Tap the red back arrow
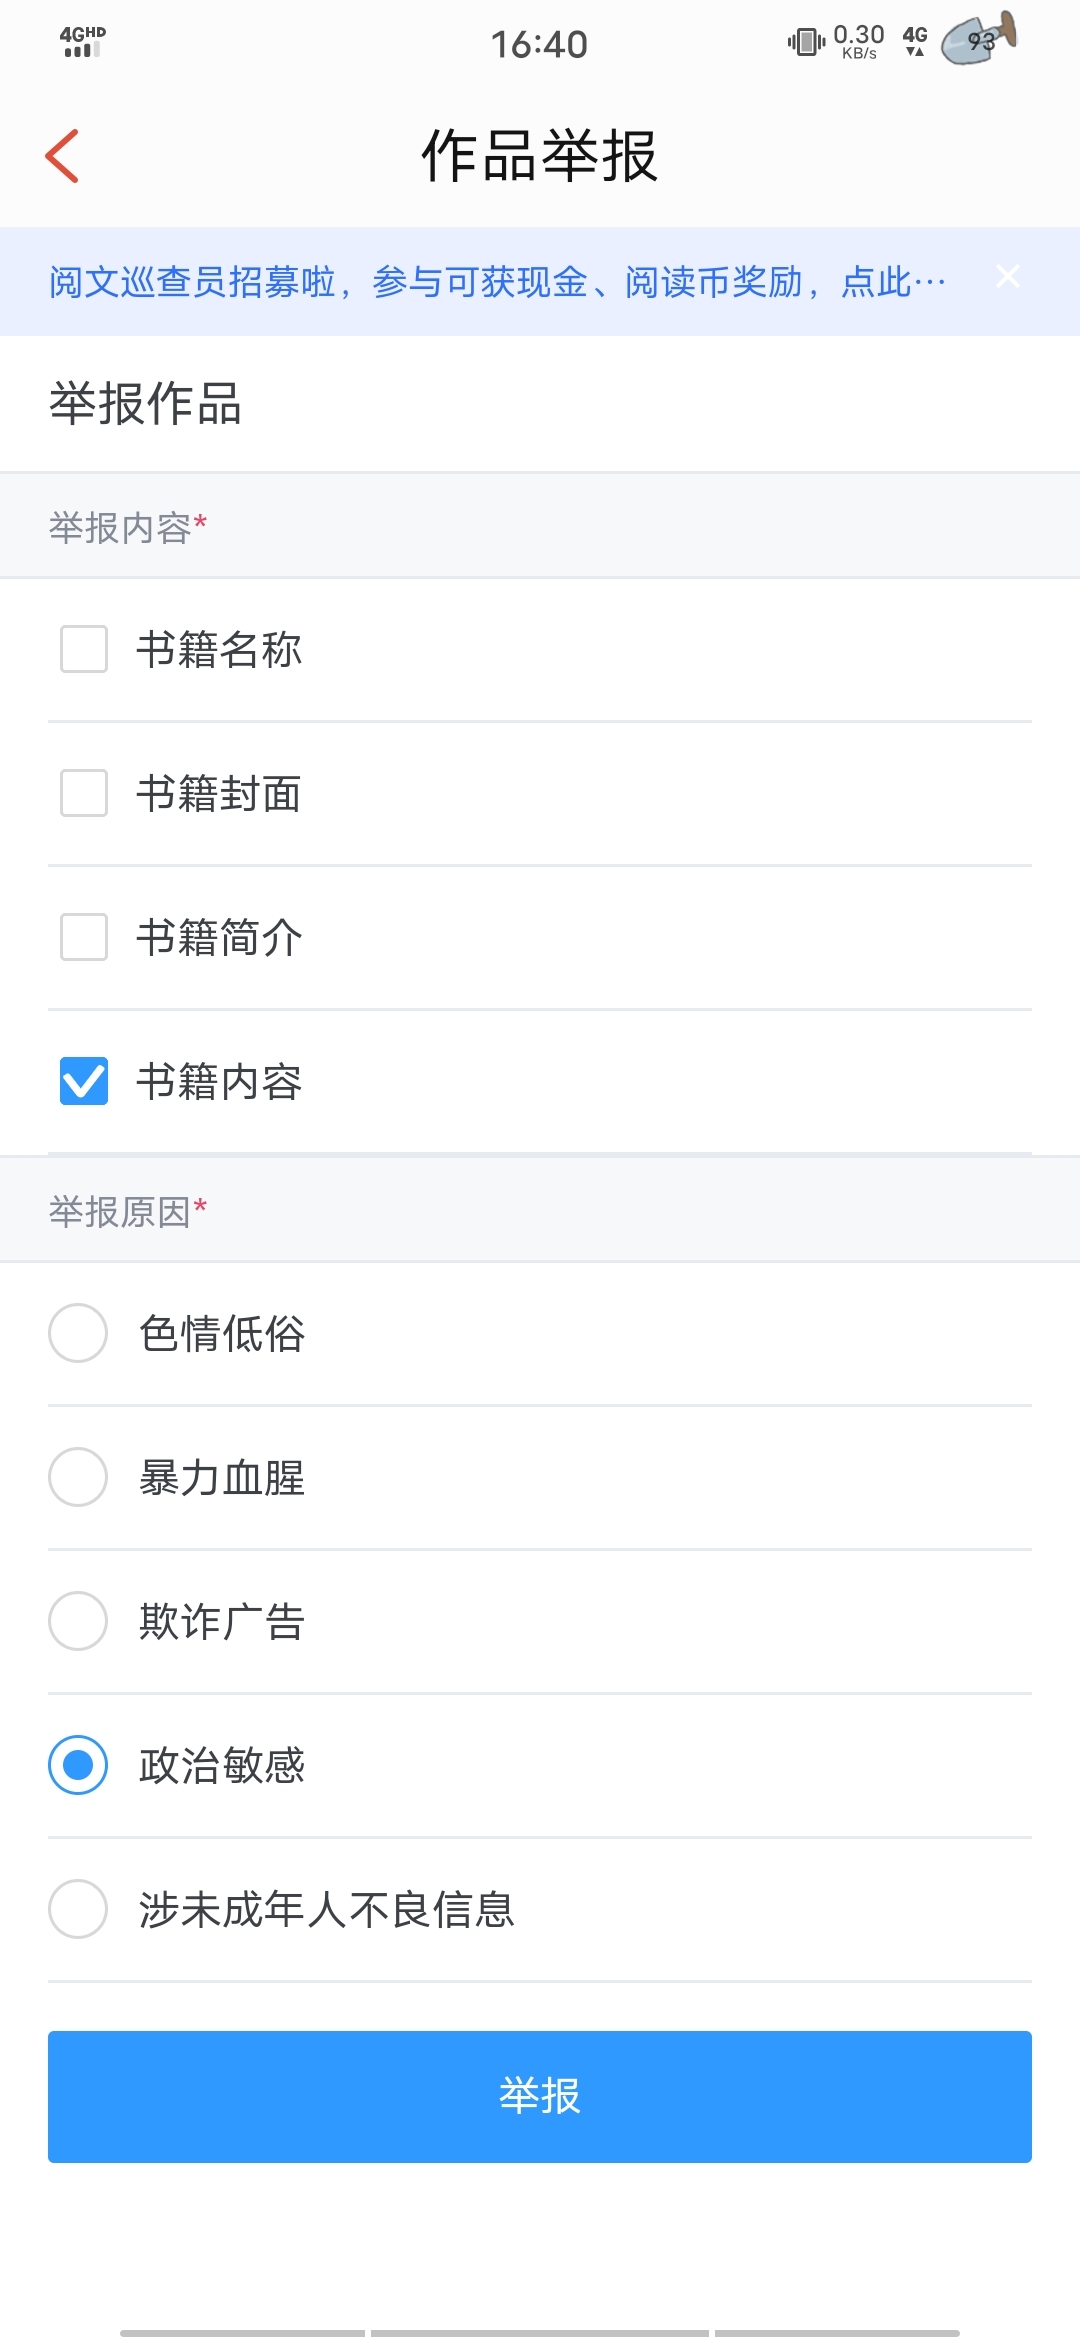This screenshot has width=1080, height=2340. (62, 156)
